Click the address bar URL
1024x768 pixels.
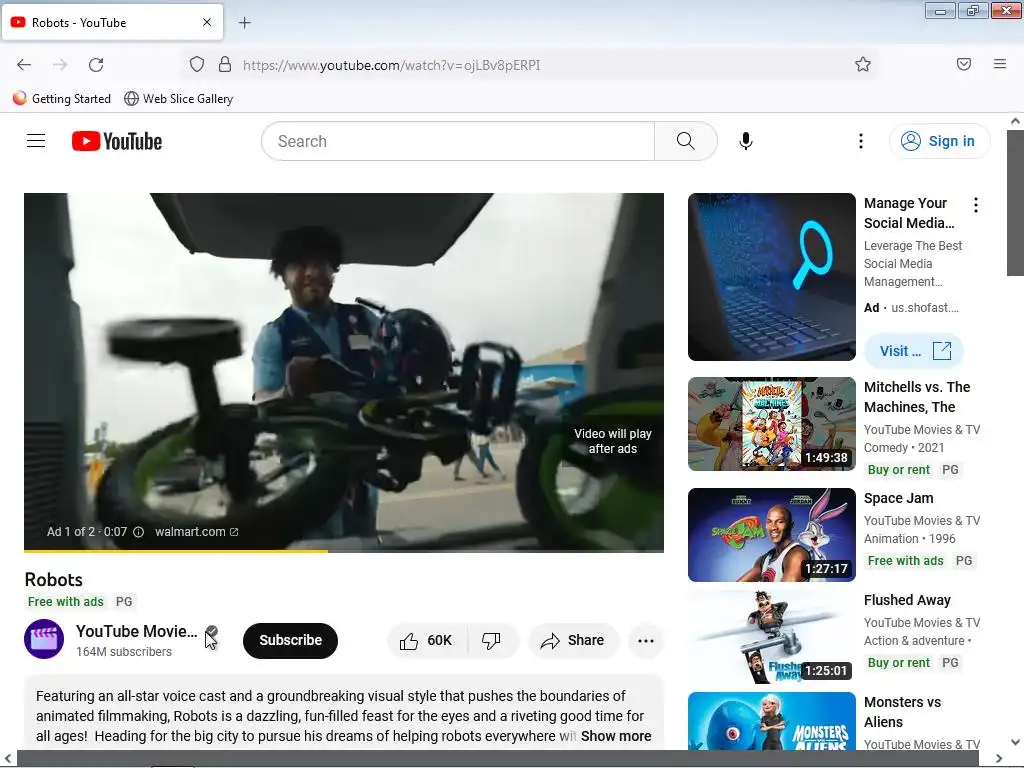point(391,65)
